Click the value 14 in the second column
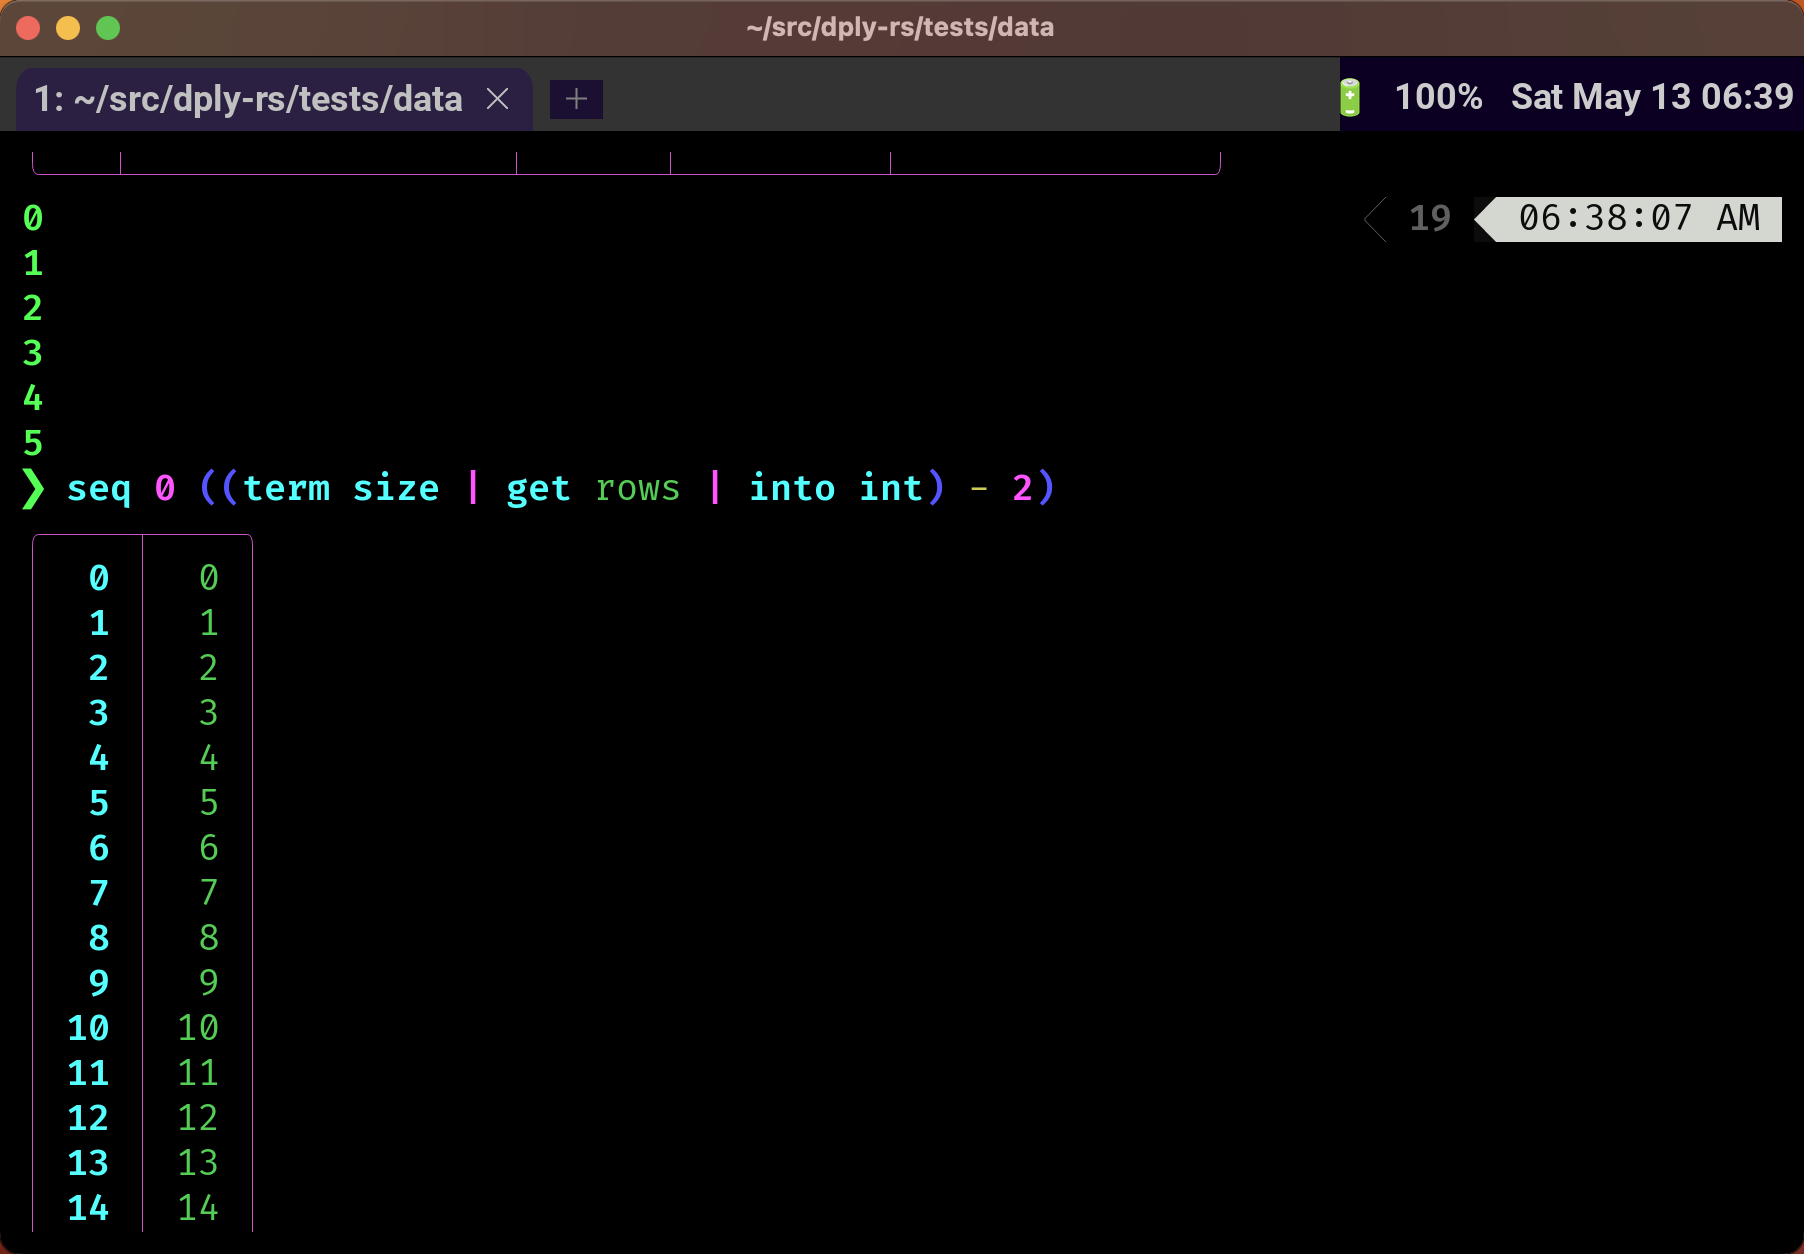 (x=197, y=1208)
